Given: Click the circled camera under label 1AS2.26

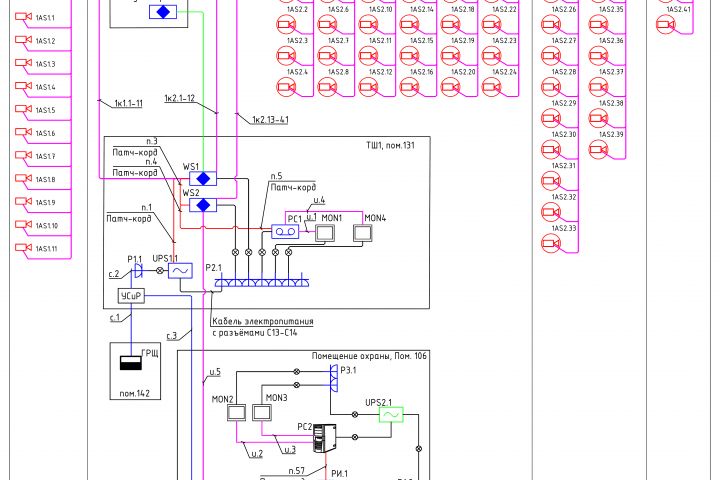Looking at the screenshot, I should pos(551,24).
